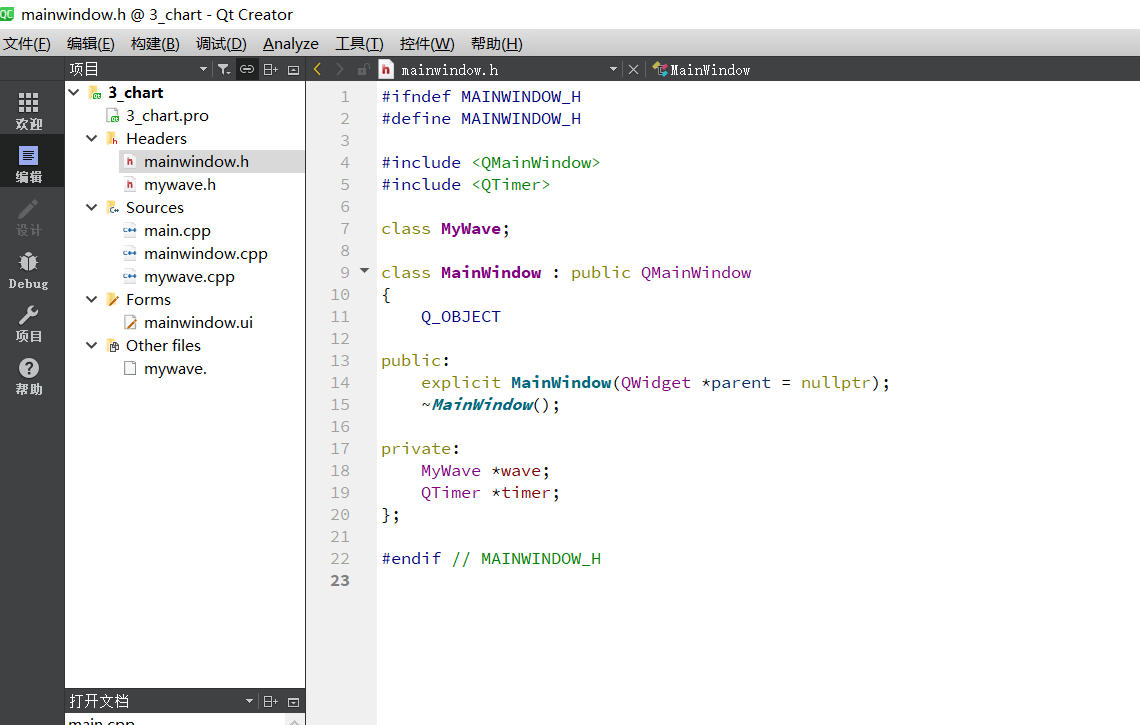Image resolution: width=1140 pixels, height=725 pixels.
Task: Click #endif directive on line 22
Action: pos(411,558)
